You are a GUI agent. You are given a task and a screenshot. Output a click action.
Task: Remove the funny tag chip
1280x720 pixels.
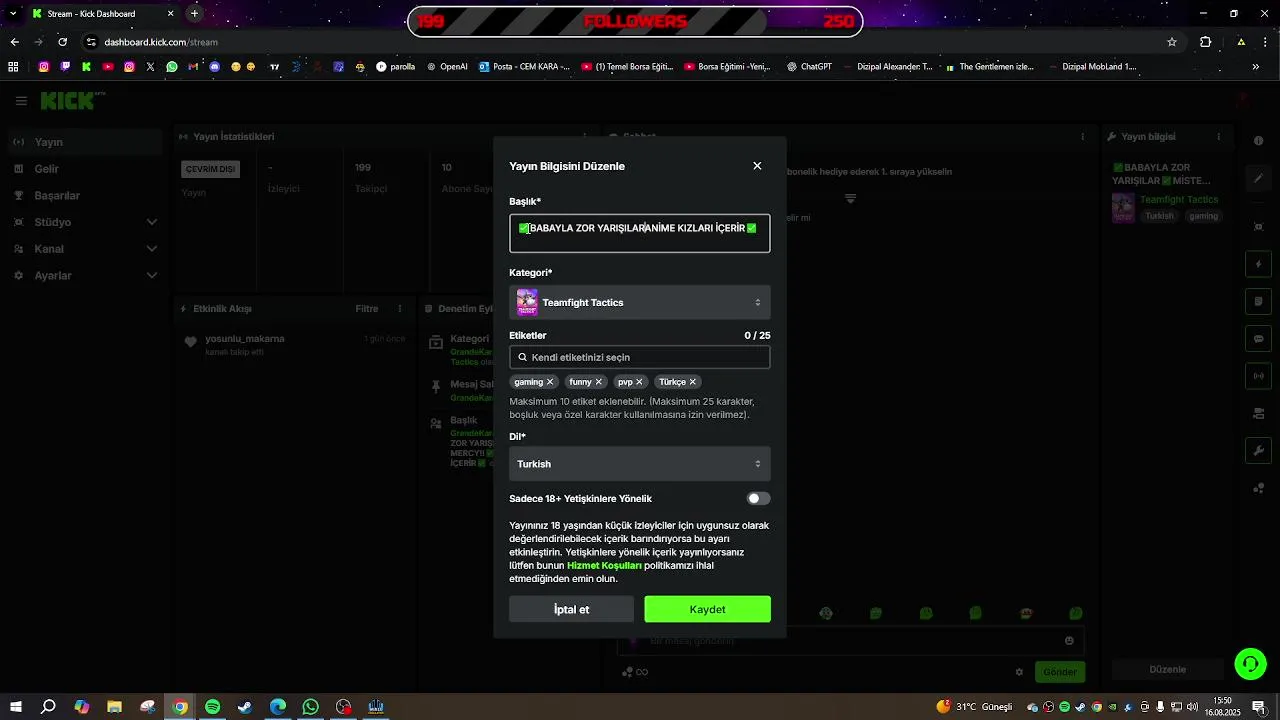tap(599, 382)
